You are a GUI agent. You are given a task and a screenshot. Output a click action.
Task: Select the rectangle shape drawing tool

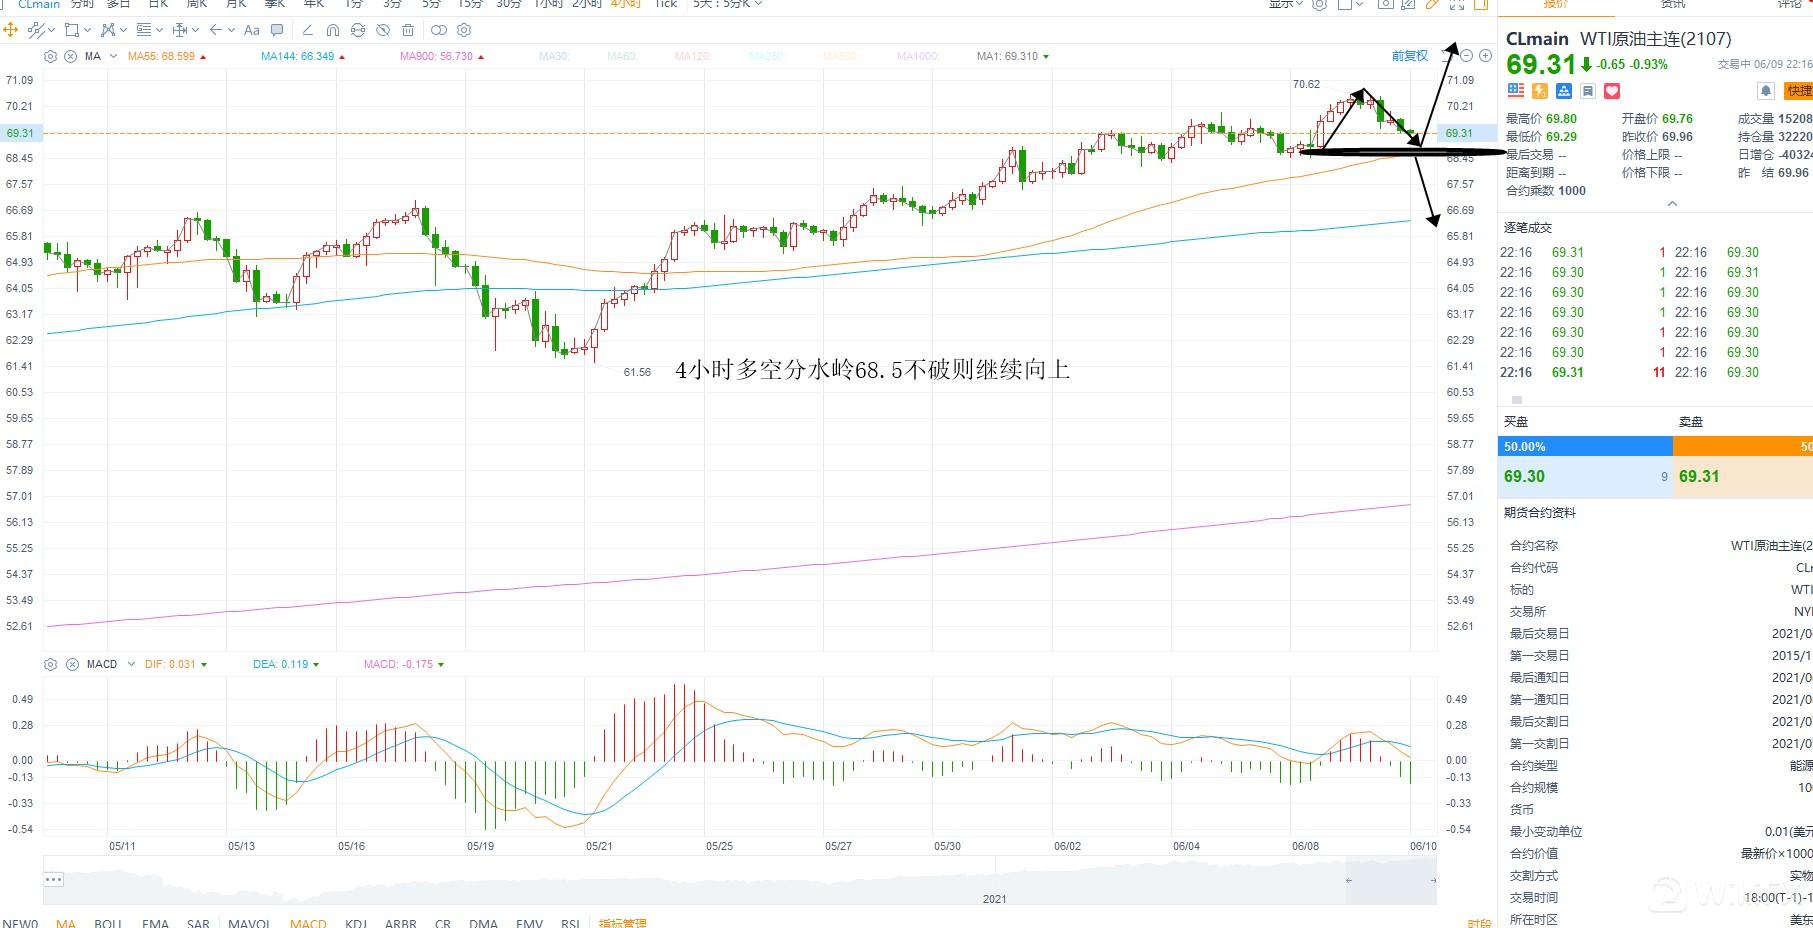72,30
